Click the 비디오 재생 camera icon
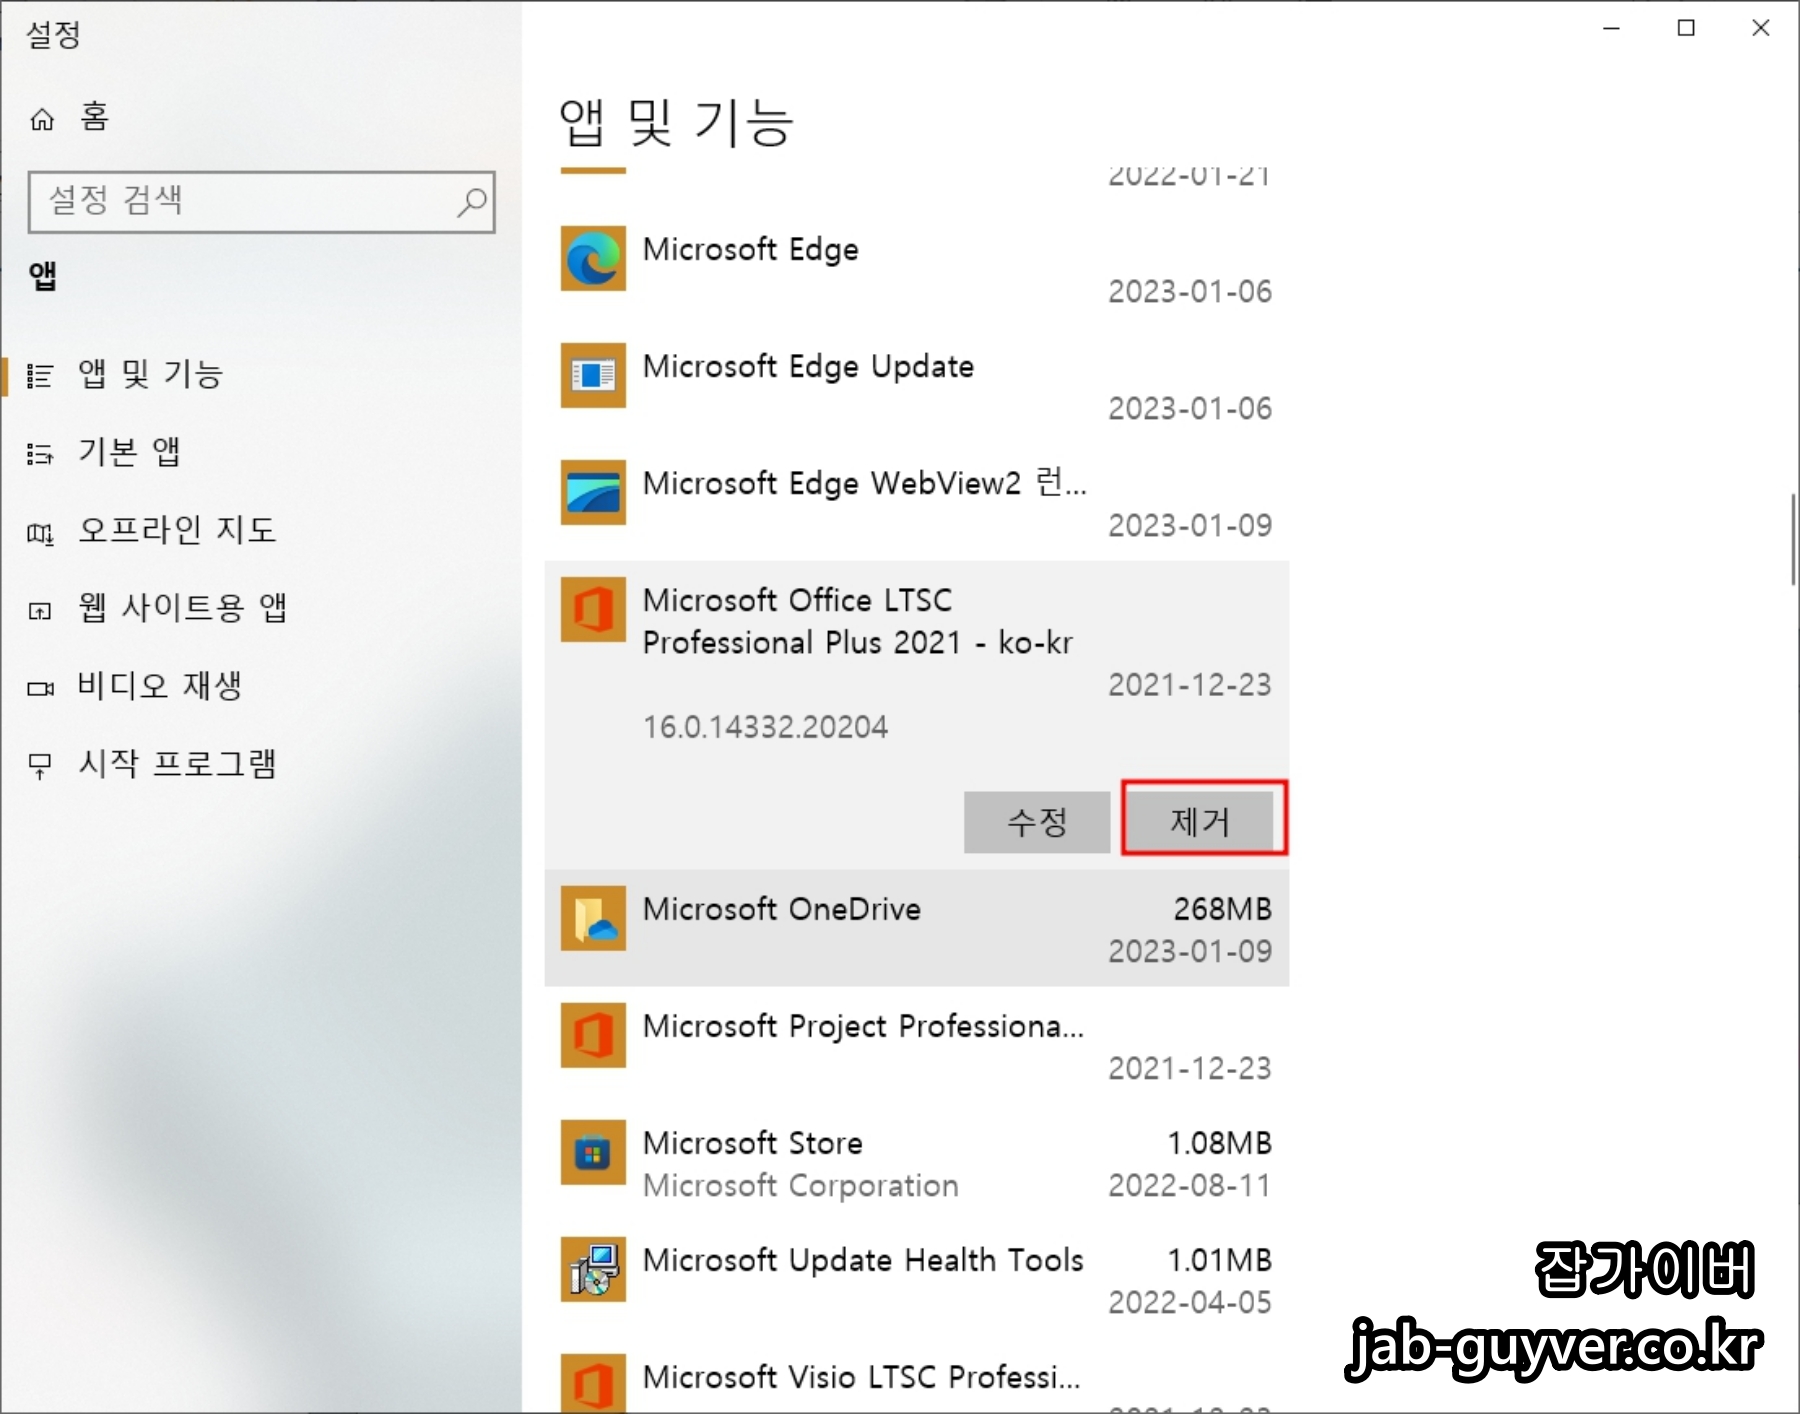 (40, 688)
